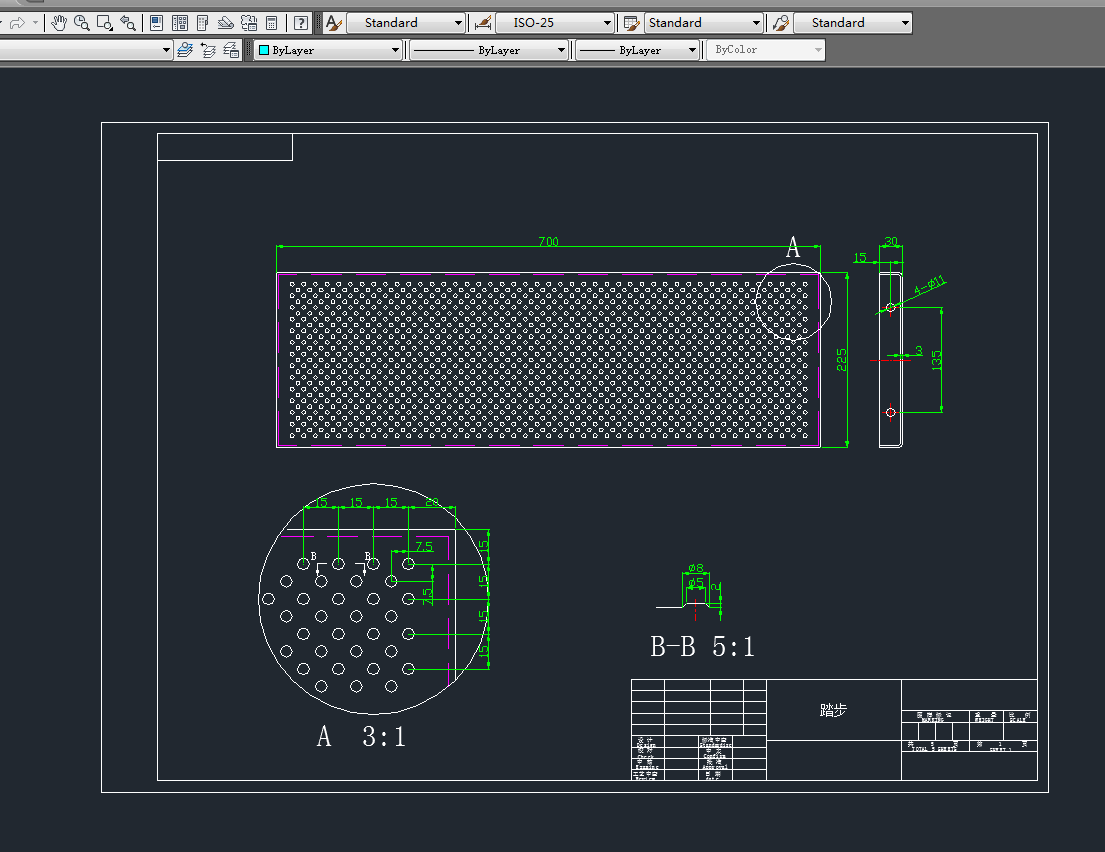Open the Markup Set Manager
The width and height of the screenshot is (1105, 852).
(x=249, y=23)
